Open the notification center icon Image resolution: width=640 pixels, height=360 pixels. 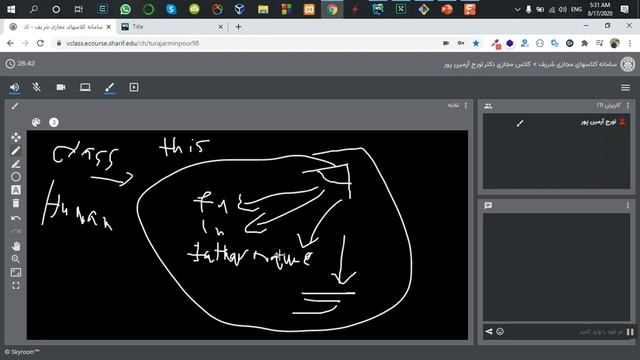(x=624, y=9)
